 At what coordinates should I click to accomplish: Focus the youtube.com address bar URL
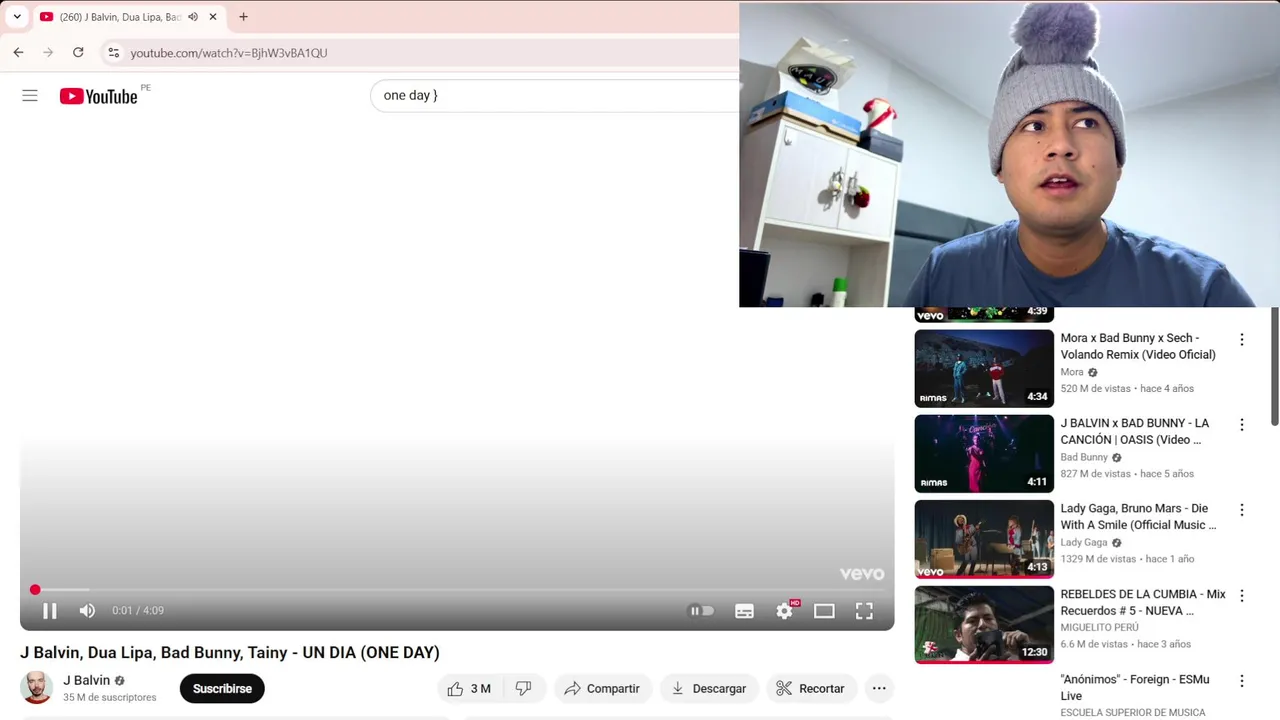click(x=229, y=53)
